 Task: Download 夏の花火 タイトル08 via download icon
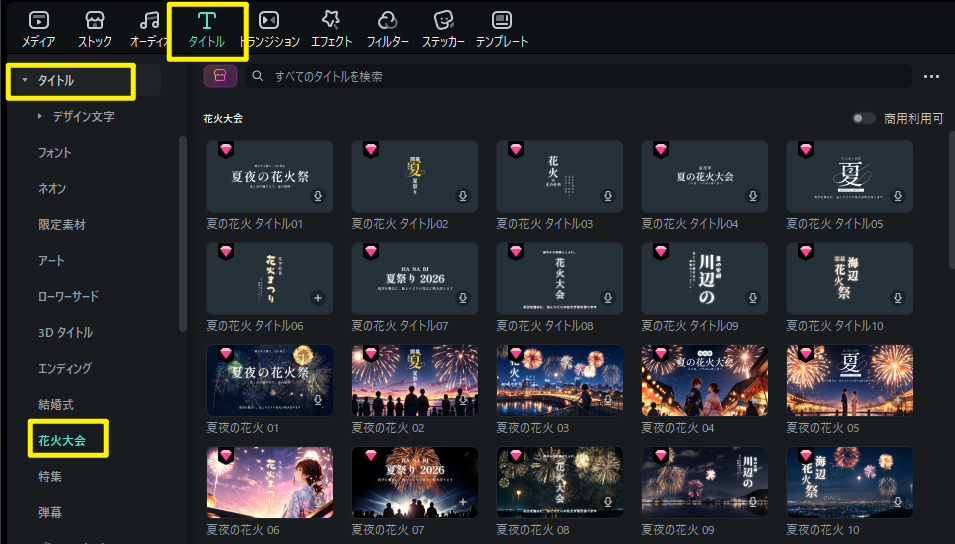(x=608, y=298)
